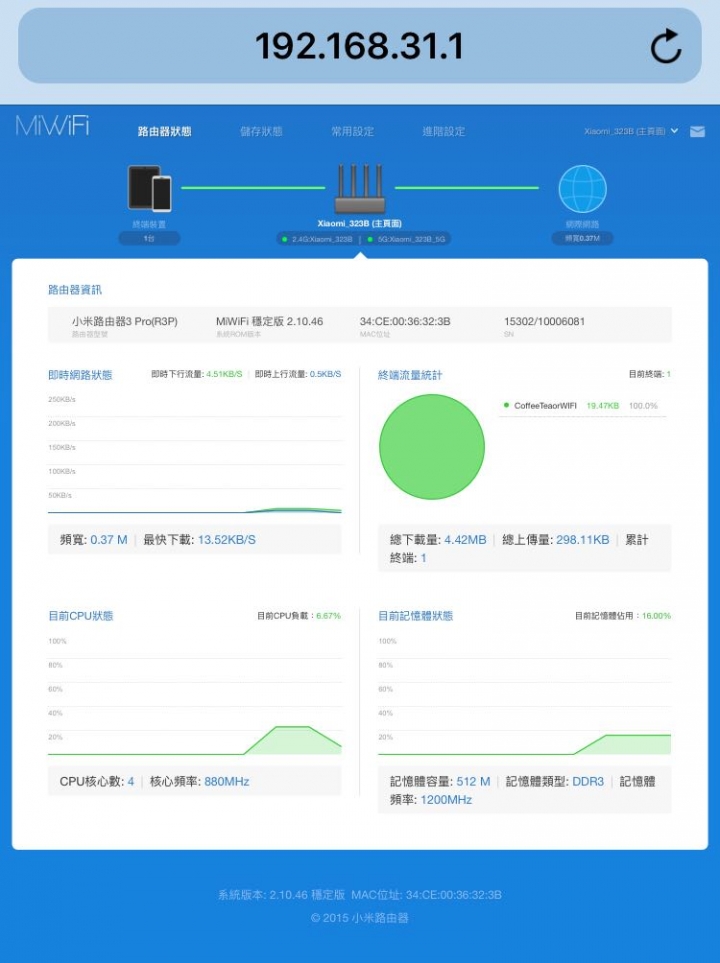Select the 路由器狀態 tab
This screenshot has height=963, width=720.
[x=165, y=131]
